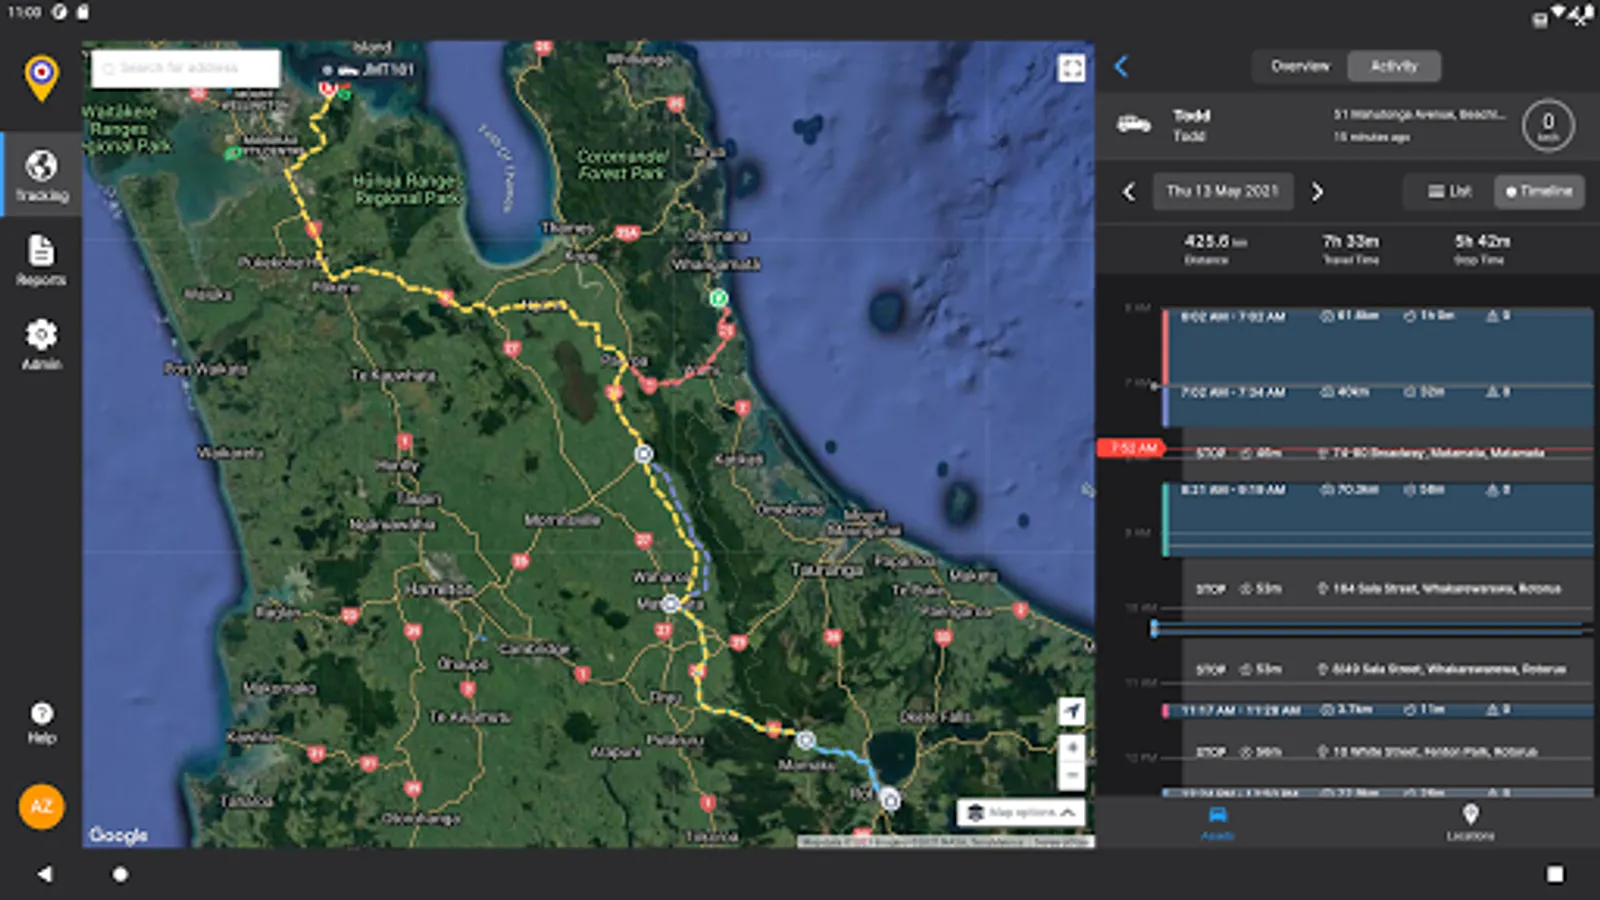Screen dimensions: 1600x900
Task: Click the red 7:52 AM time marker
Action: pos(1132,448)
